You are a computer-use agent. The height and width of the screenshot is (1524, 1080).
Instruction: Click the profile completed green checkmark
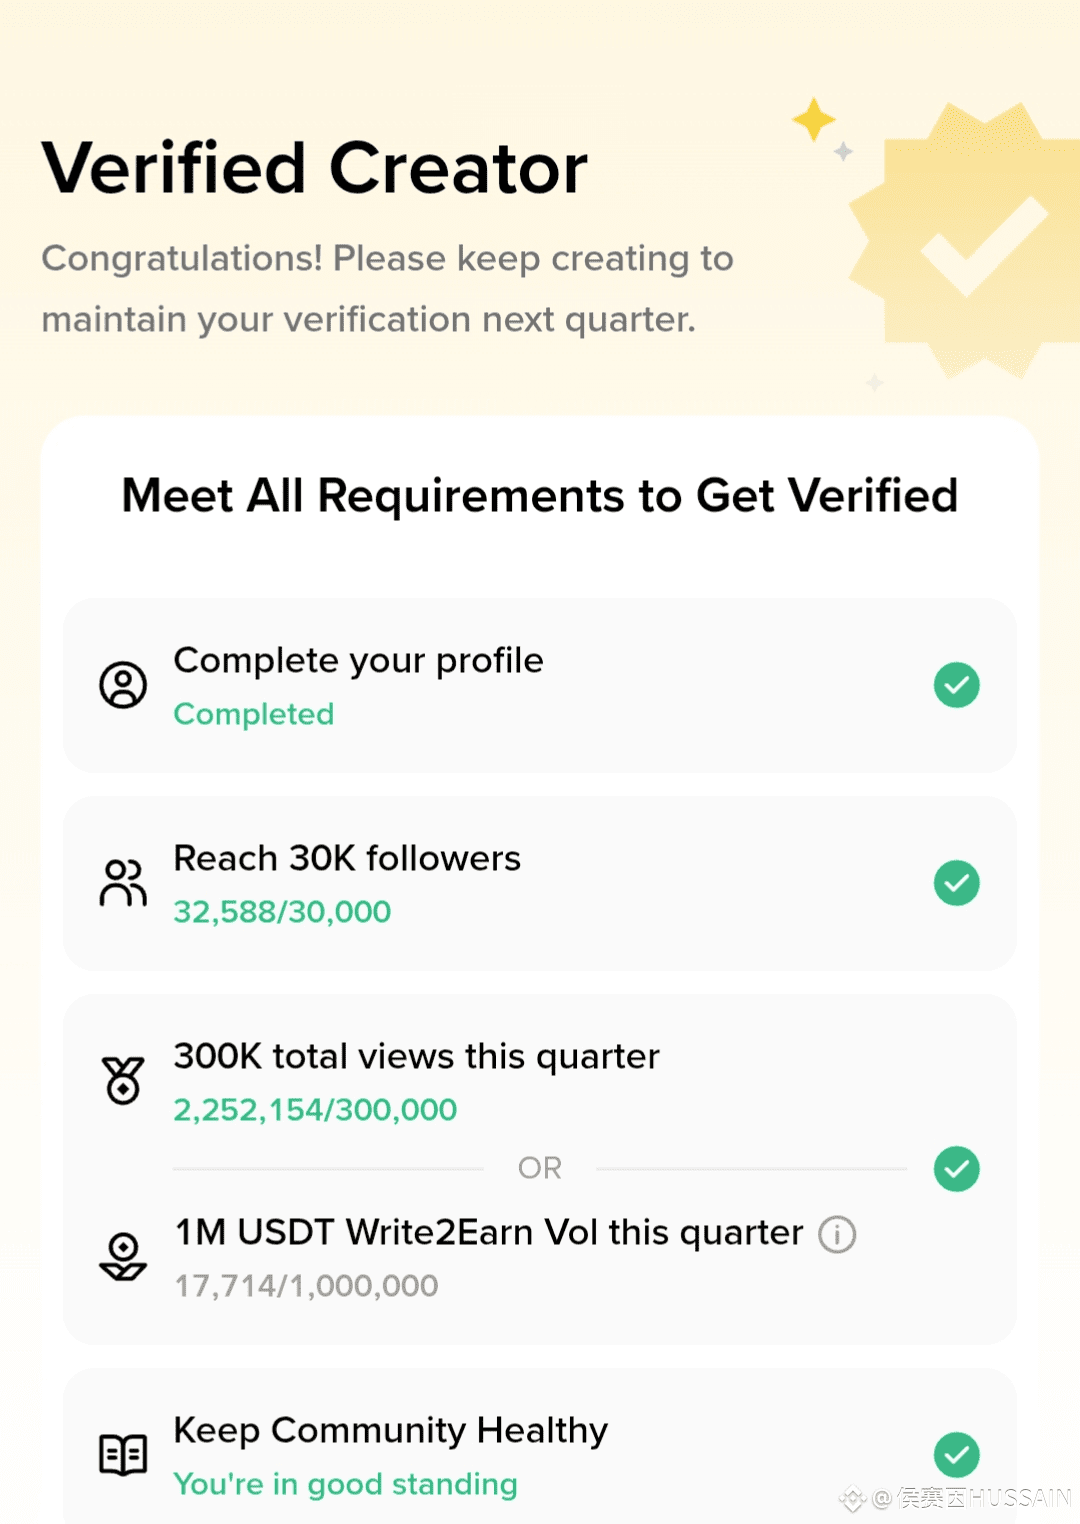coord(956,685)
